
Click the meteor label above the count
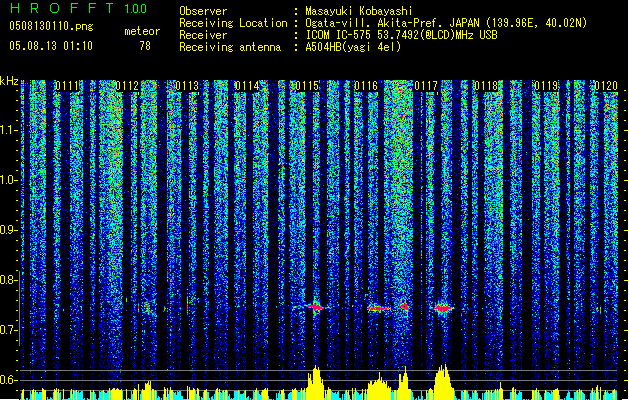[x=142, y=31]
